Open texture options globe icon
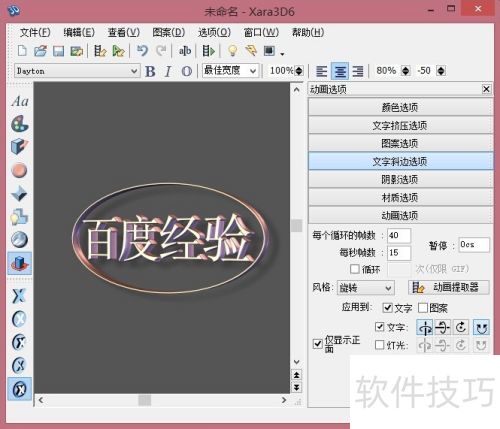This screenshot has width=500, height=429. (x=20, y=240)
